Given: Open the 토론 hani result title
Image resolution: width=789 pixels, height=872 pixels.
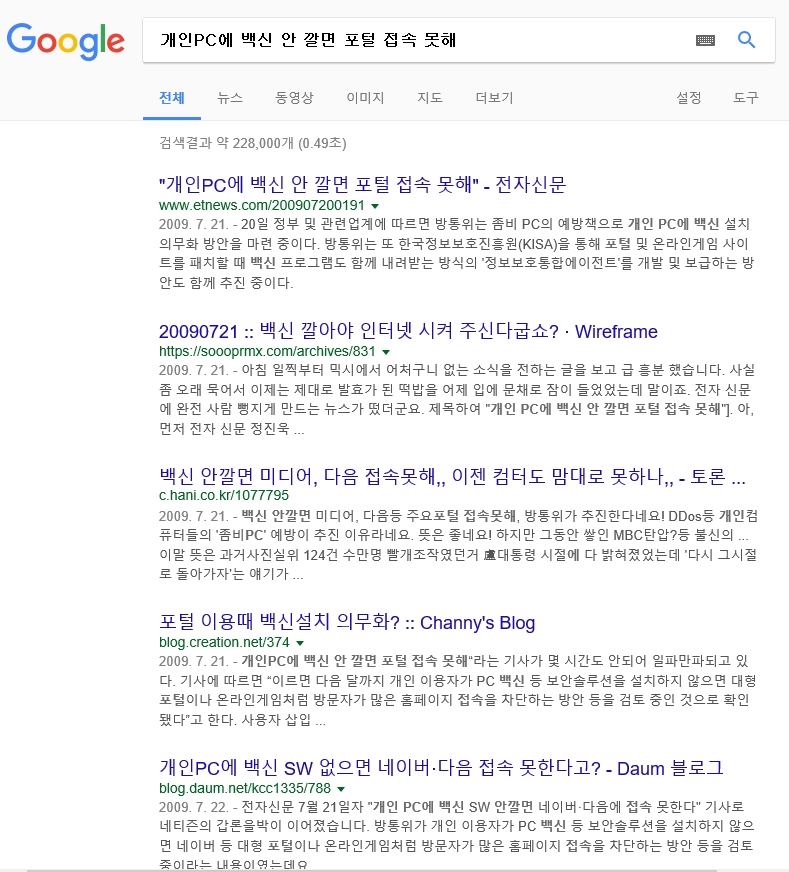Looking at the screenshot, I should [x=452, y=476].
